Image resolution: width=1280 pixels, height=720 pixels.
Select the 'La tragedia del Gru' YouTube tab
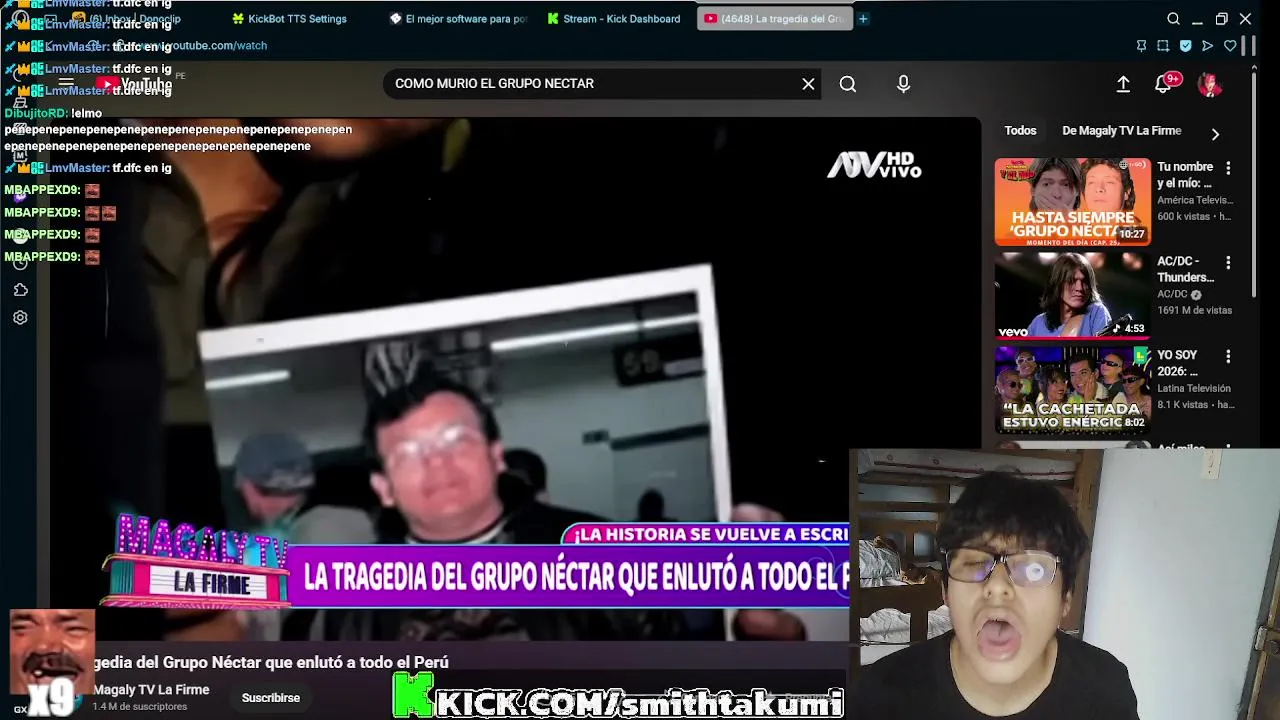[x=775, y=19]
